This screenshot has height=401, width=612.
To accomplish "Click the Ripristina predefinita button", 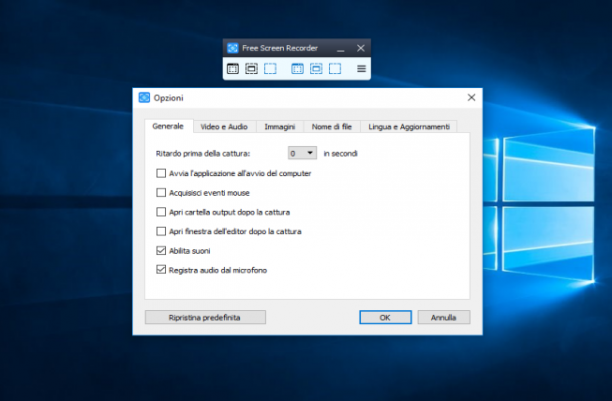I will pyautogui.click(x=205, y=317).
